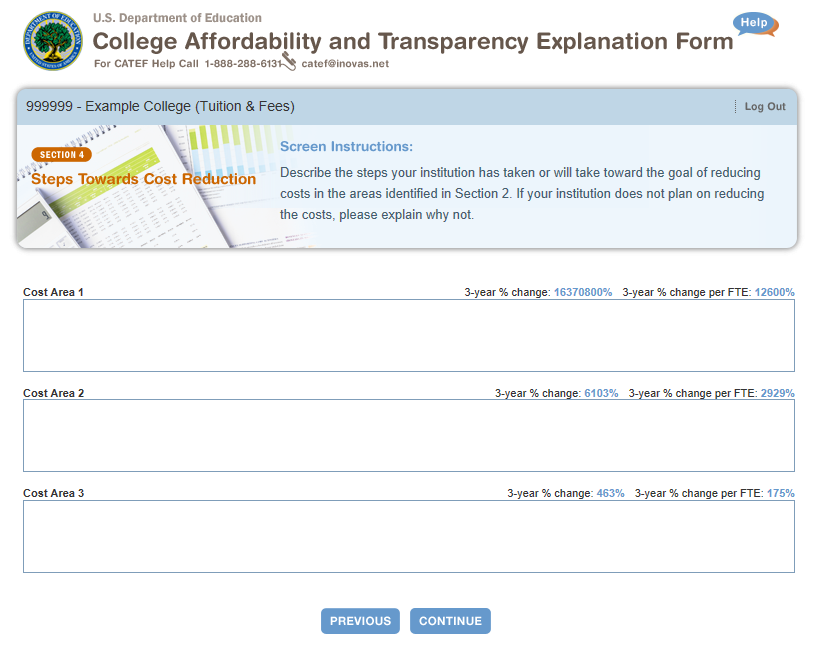Focus the Cost Area 1 text box
815x646 pixels.
pos(408,336)
